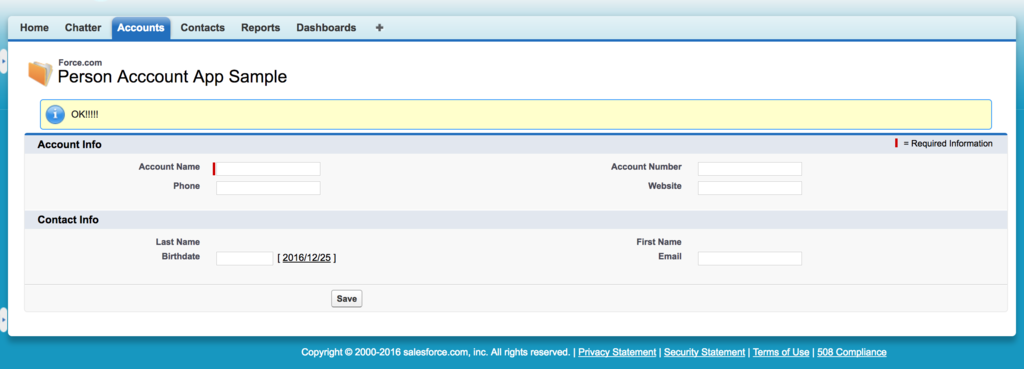1024x369 pixels.
Task: Click the salesforce.com copyright text
Action: [435, 352]
